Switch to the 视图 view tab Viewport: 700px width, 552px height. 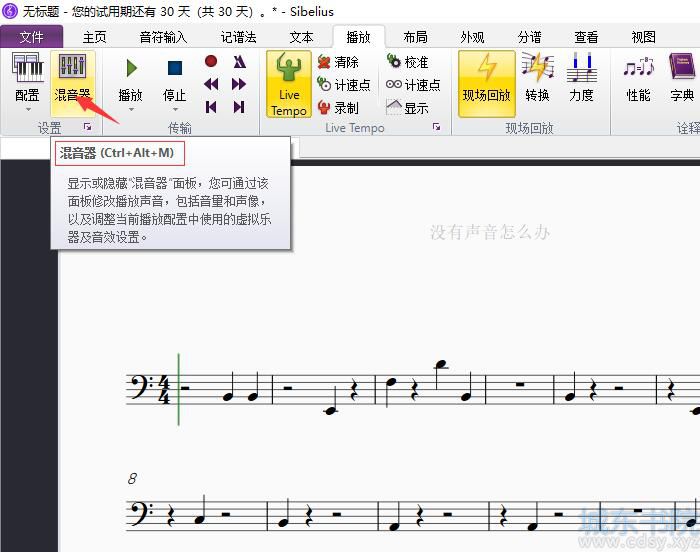643,37
